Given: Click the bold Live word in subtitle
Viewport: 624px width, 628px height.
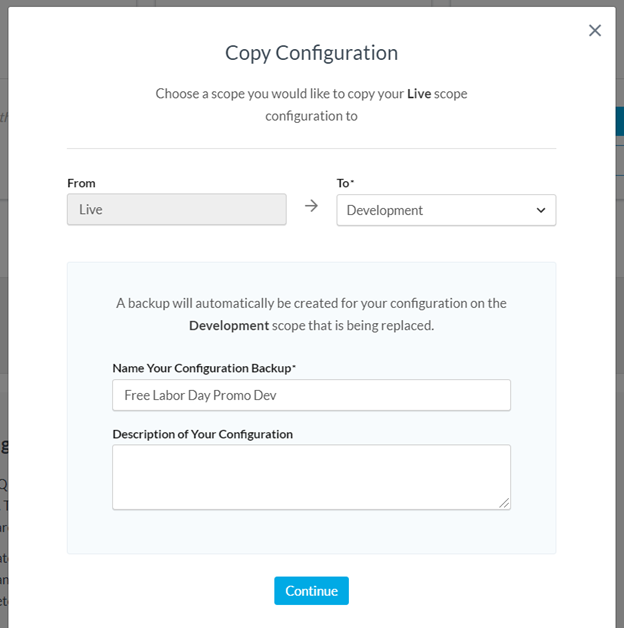Looking at the screenshot, I should (x=419, y=93).
